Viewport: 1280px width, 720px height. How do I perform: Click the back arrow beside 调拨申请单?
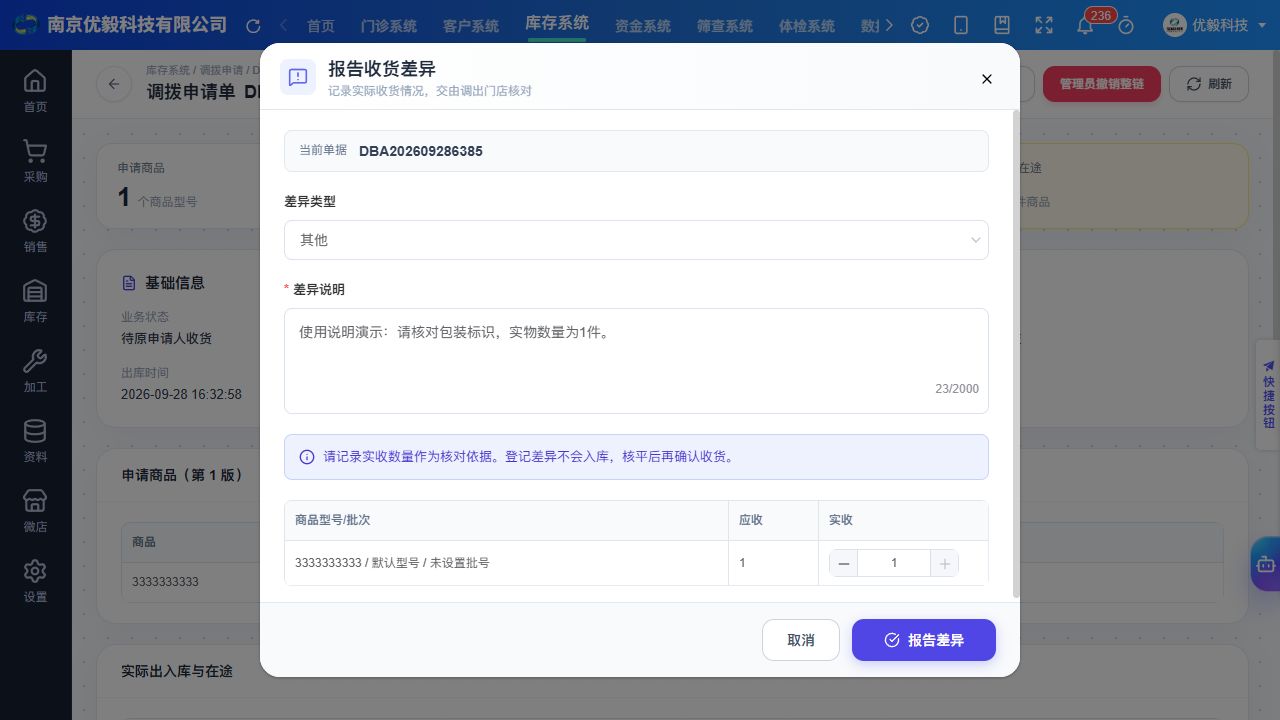[x=114, y=84]
